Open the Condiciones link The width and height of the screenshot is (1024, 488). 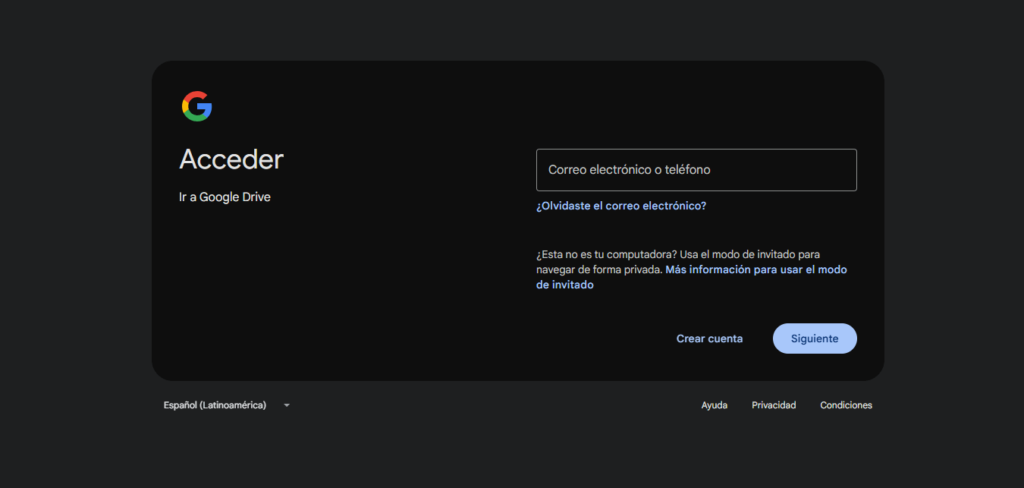pos(846,405)
